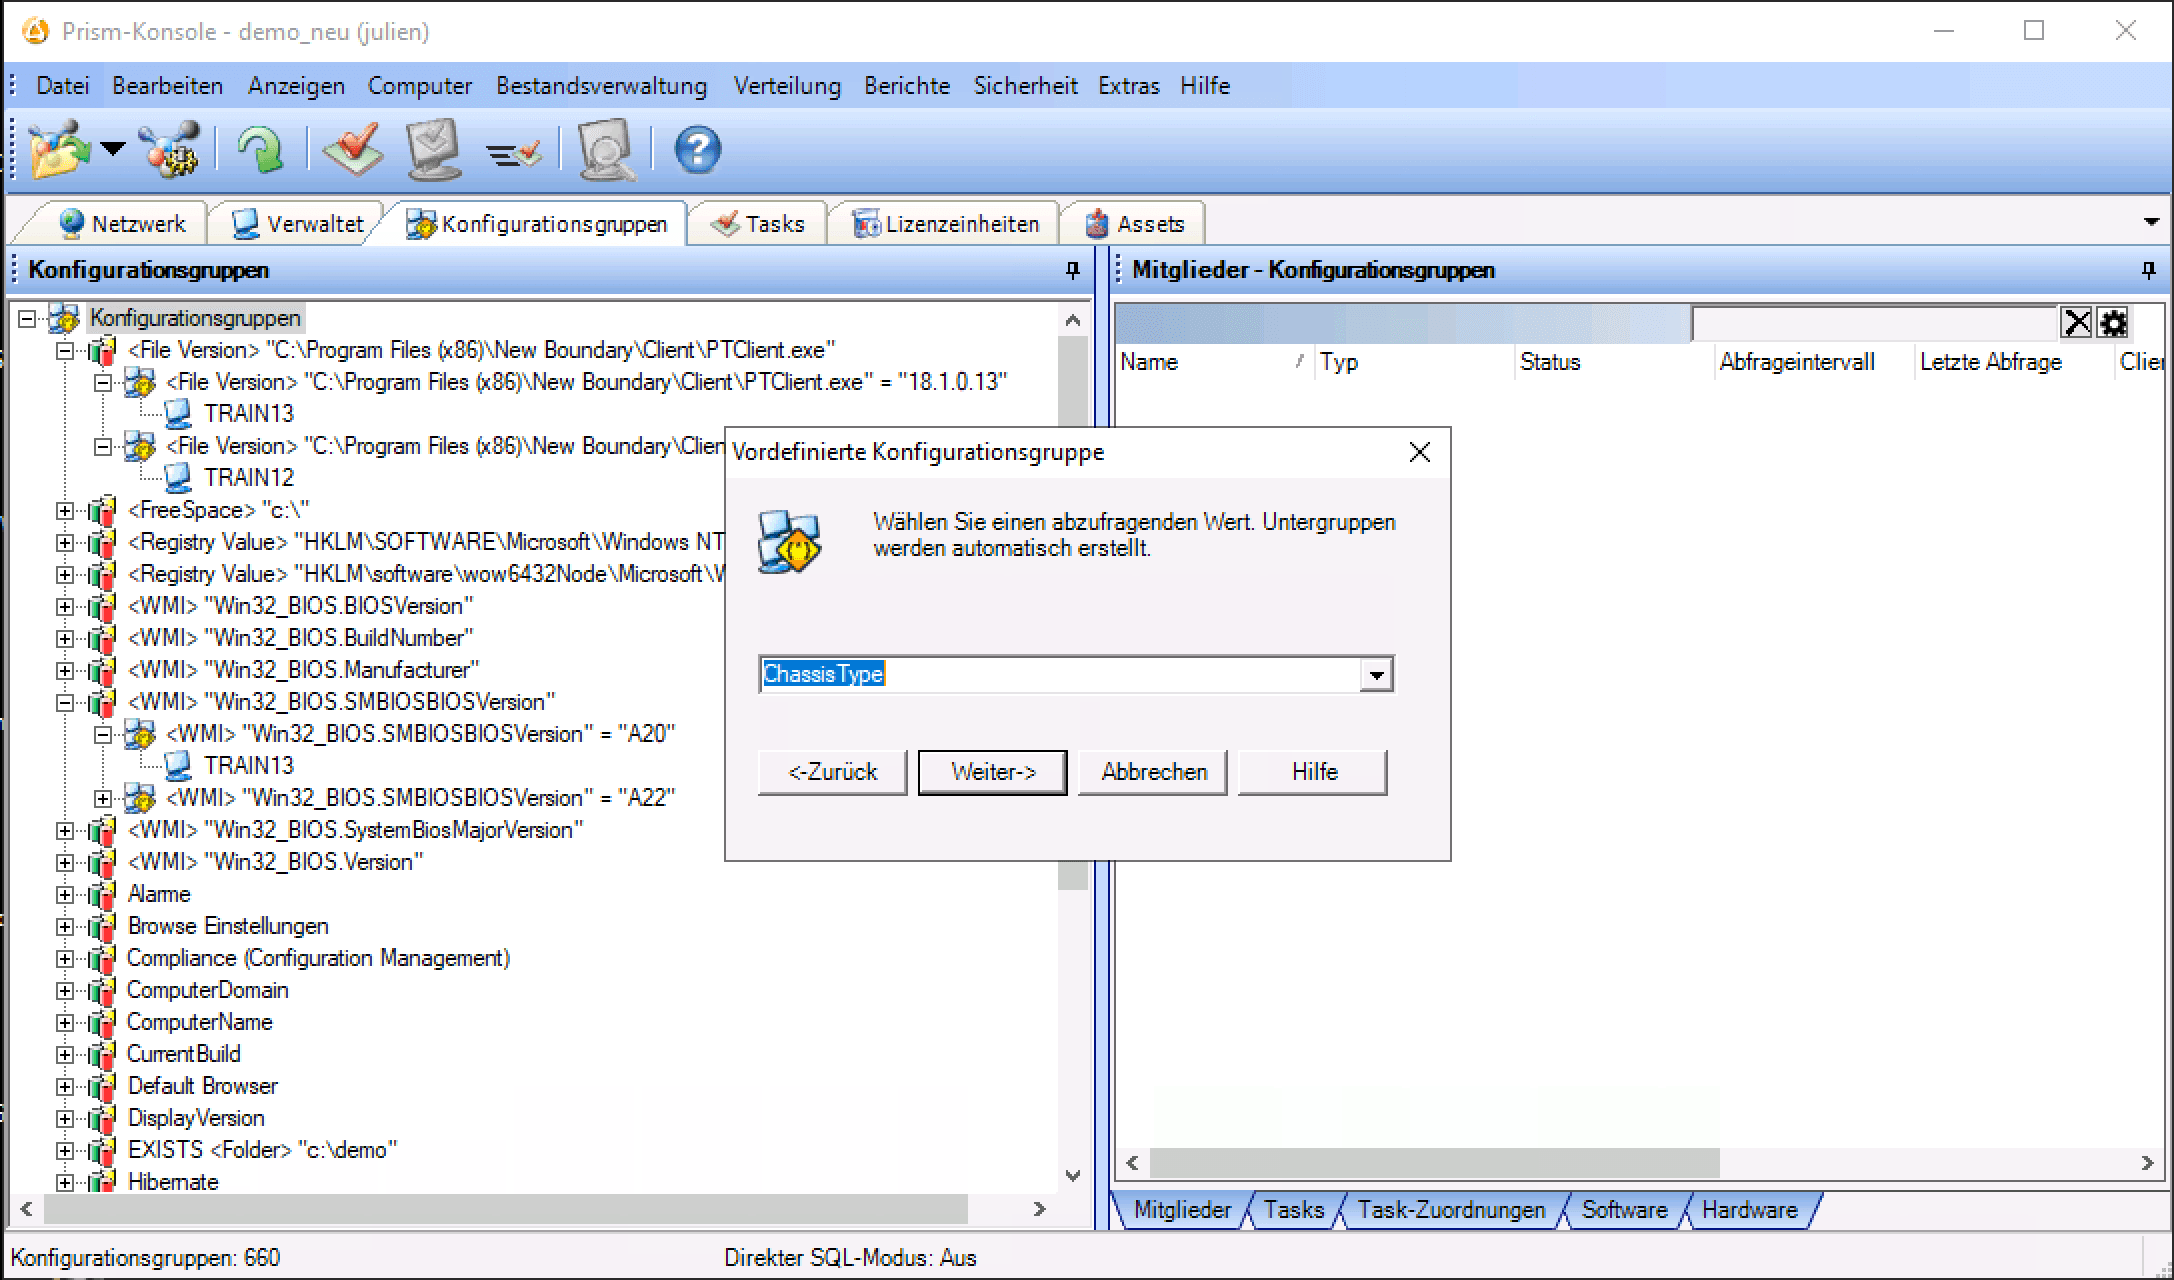Expand the FreeSpace "c:\" tree node
2174x1280 pixels.
65,511
